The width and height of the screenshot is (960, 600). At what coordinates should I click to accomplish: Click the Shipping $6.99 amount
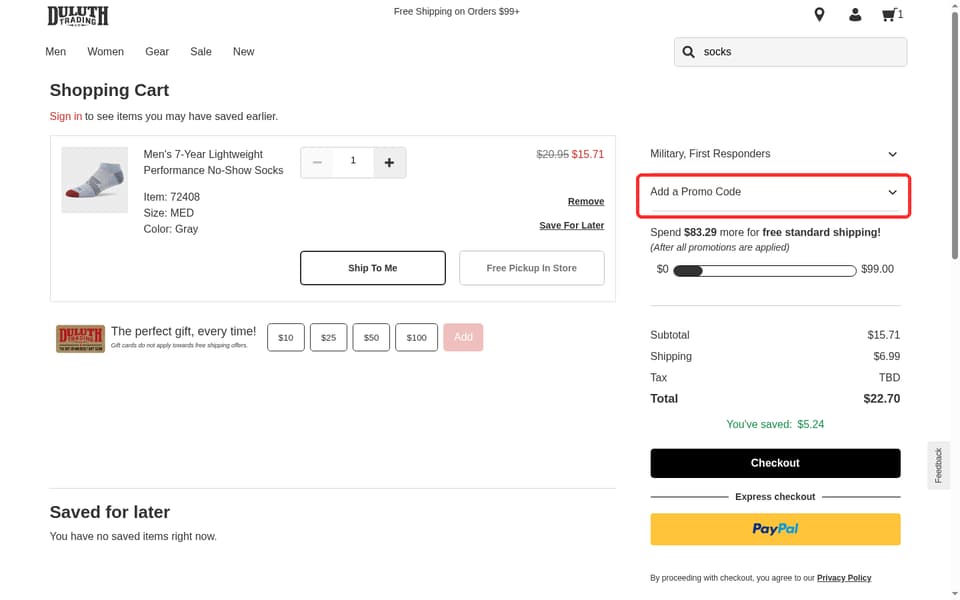[887, 356]
